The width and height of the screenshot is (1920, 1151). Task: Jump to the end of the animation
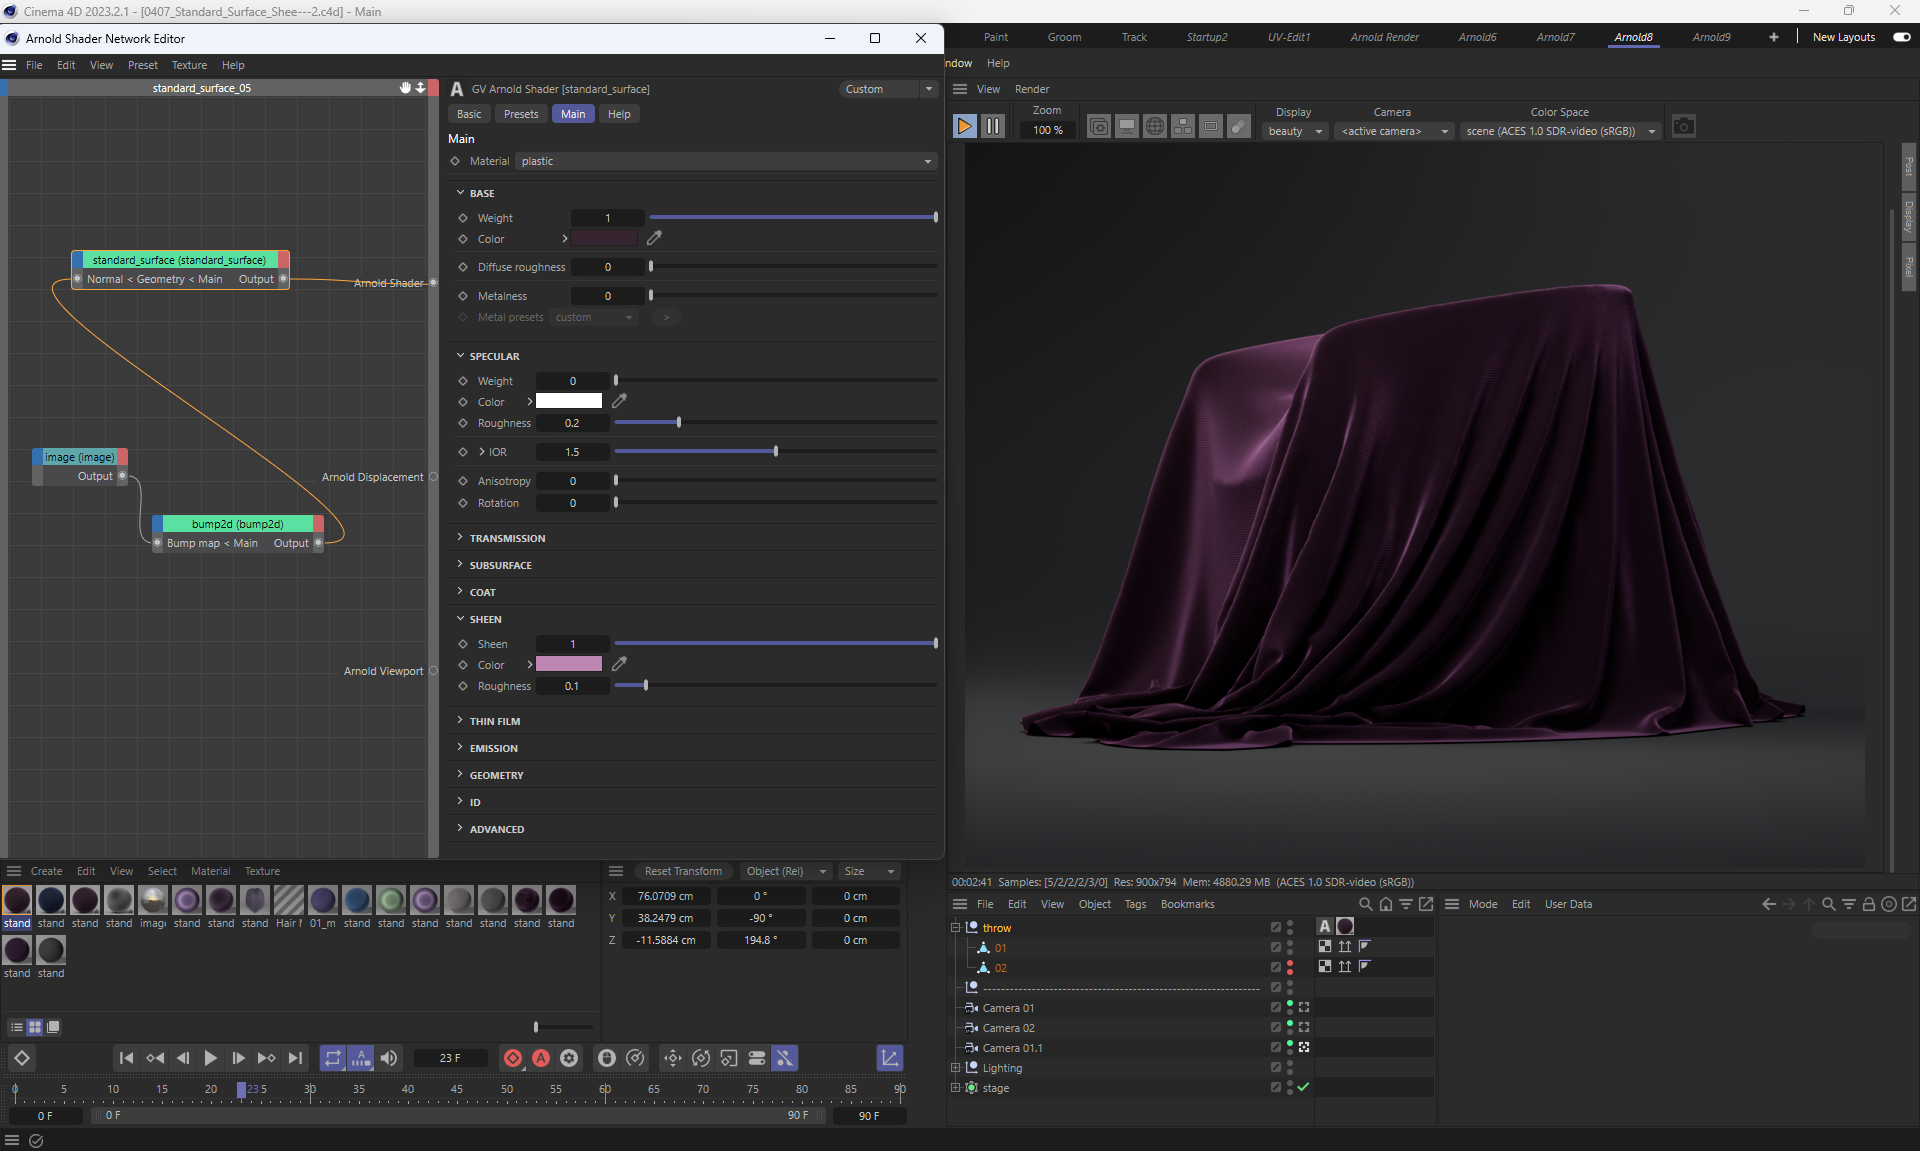[x=295, y=1058]
